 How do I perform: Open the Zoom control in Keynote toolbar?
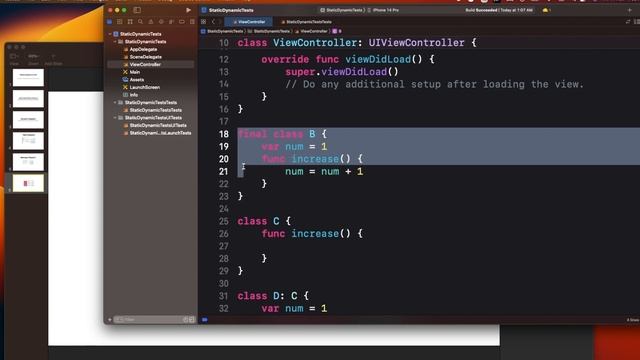pos(33,59)
